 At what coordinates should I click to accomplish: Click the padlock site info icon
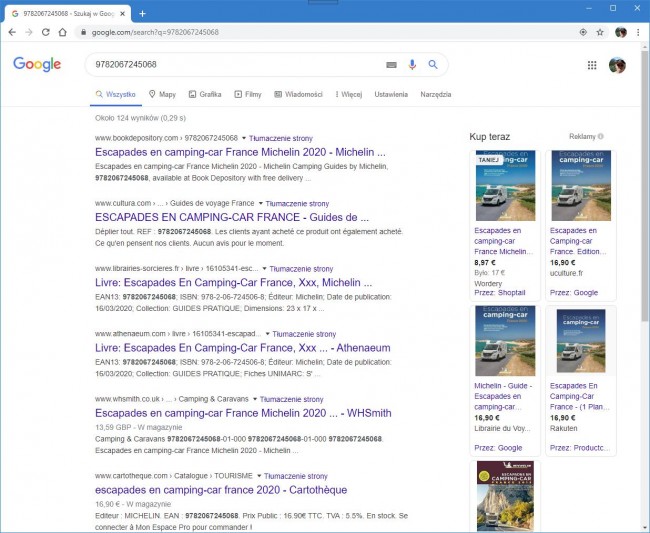83,32
